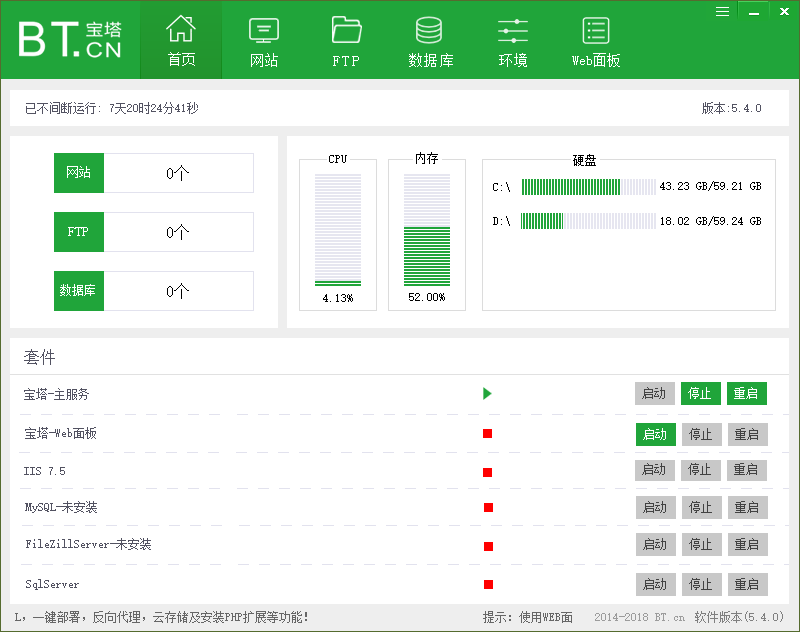Click green running indicator of 宝塔-主服务
This screenshot has width=800, height=632.
click(487, 393)
